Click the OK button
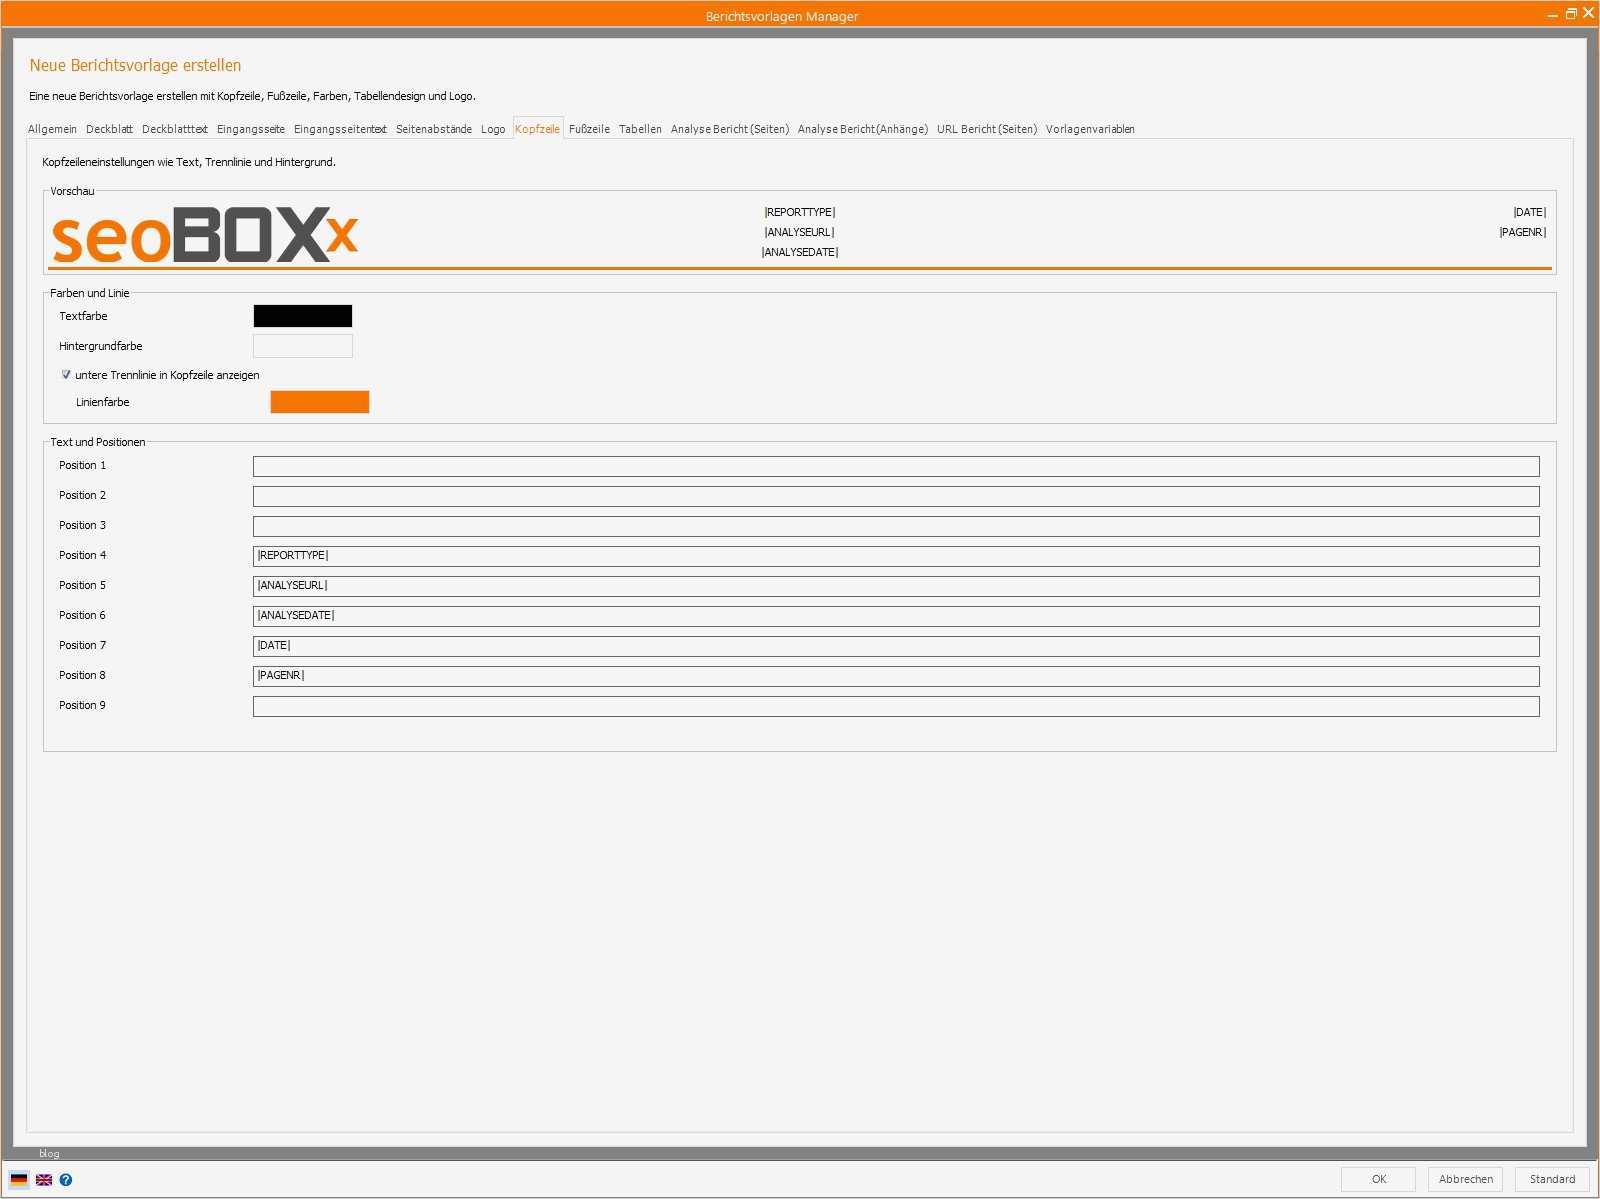Image resolution: width=1600 pixels, height=1199 pixels. [1378, 1179]
